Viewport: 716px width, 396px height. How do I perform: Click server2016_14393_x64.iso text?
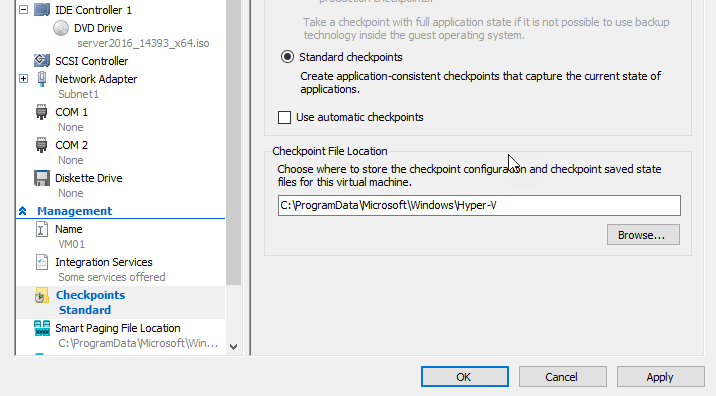pyautogui.click(x=143, y=43)
